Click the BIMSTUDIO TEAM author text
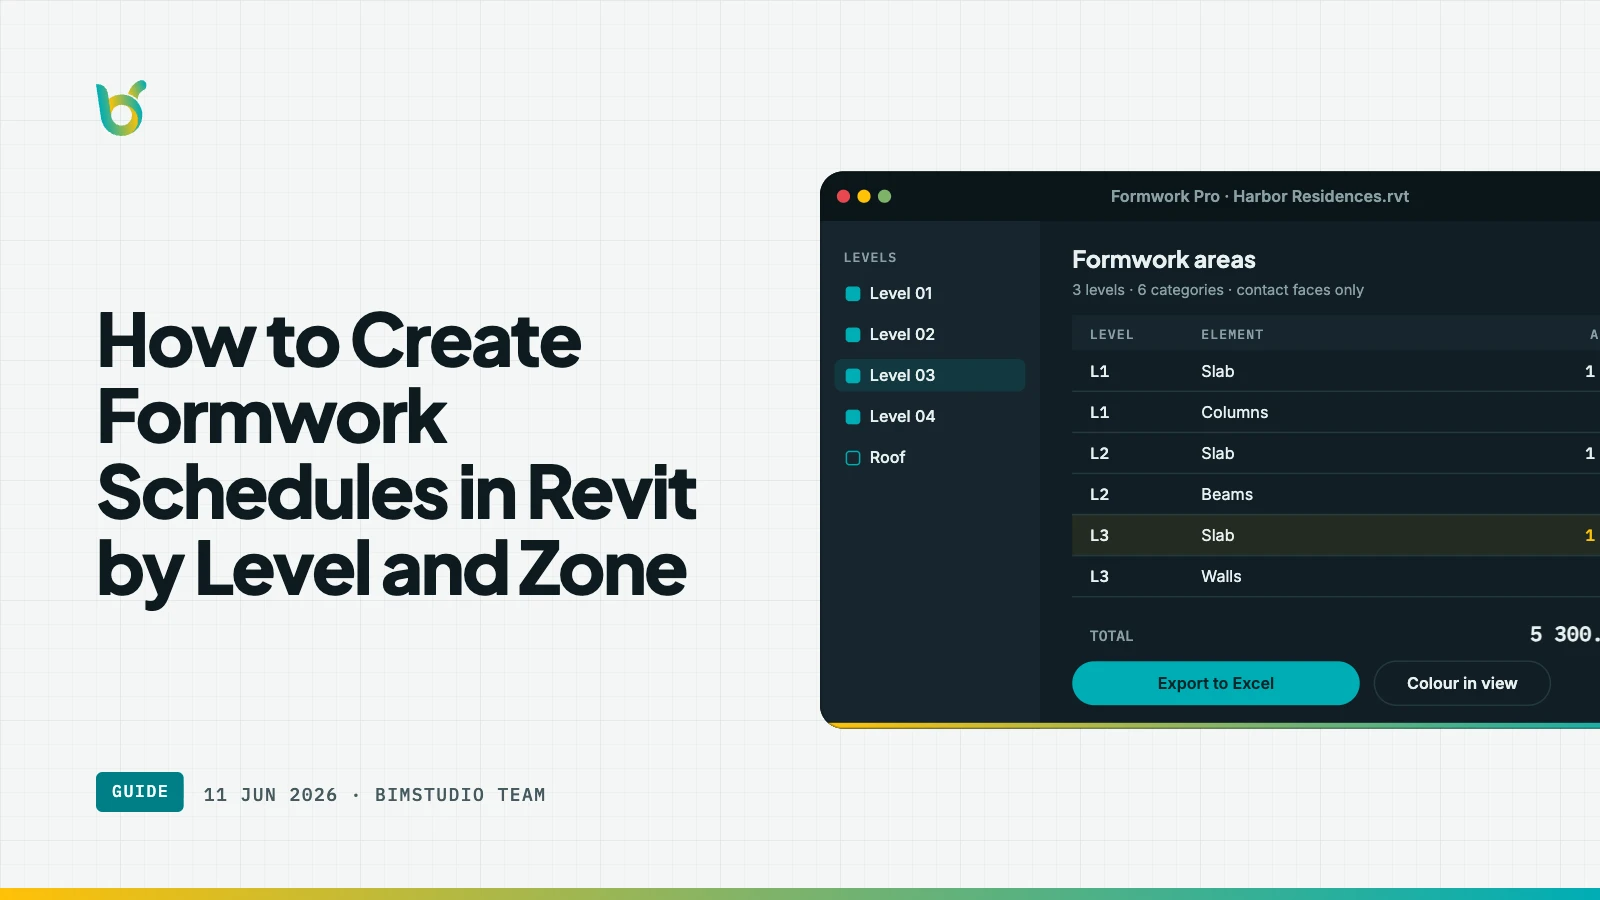 click(x=460, y=795)
